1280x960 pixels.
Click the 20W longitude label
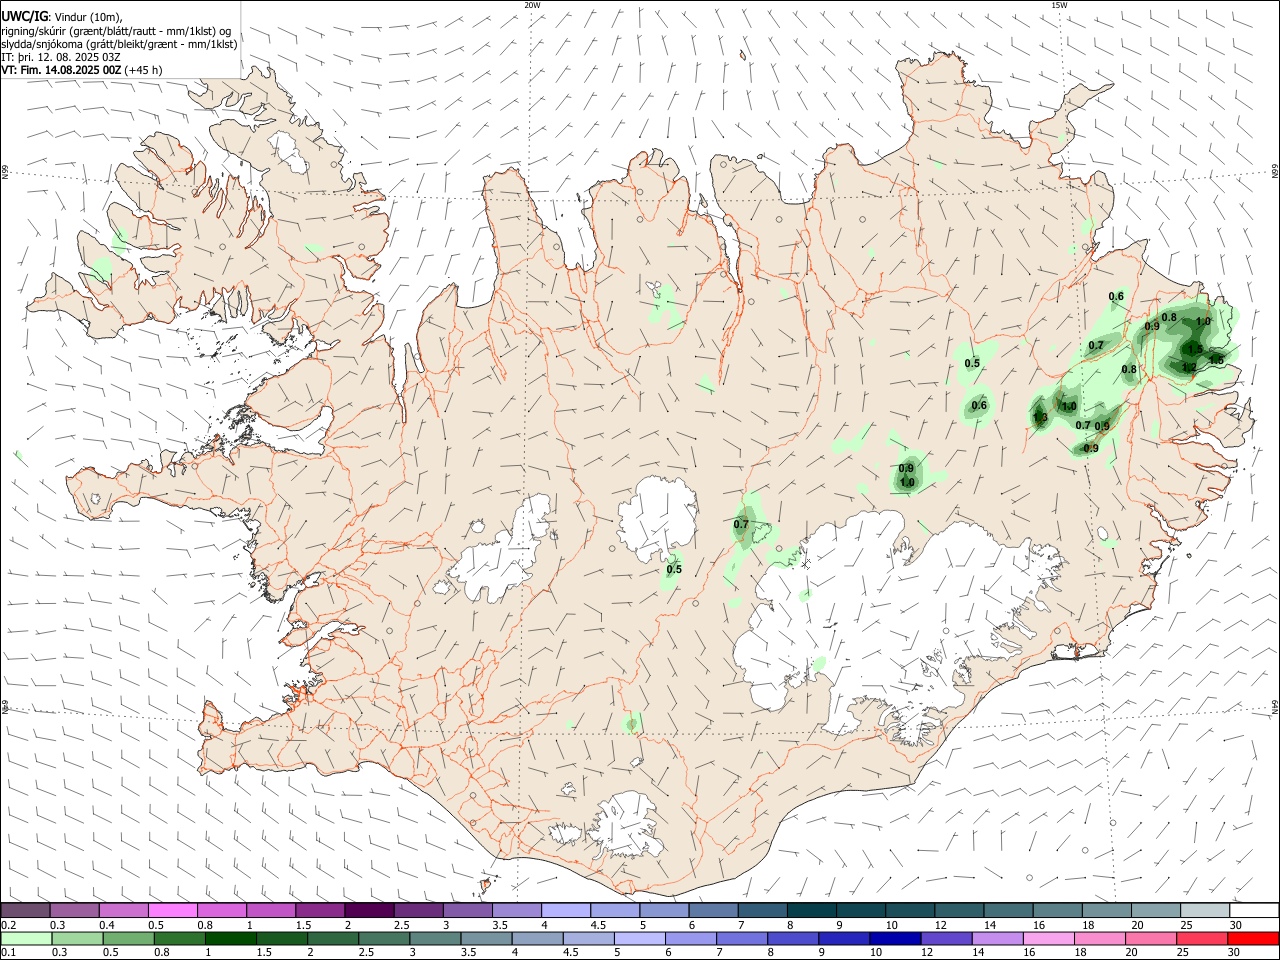click(x=532, y=5)
